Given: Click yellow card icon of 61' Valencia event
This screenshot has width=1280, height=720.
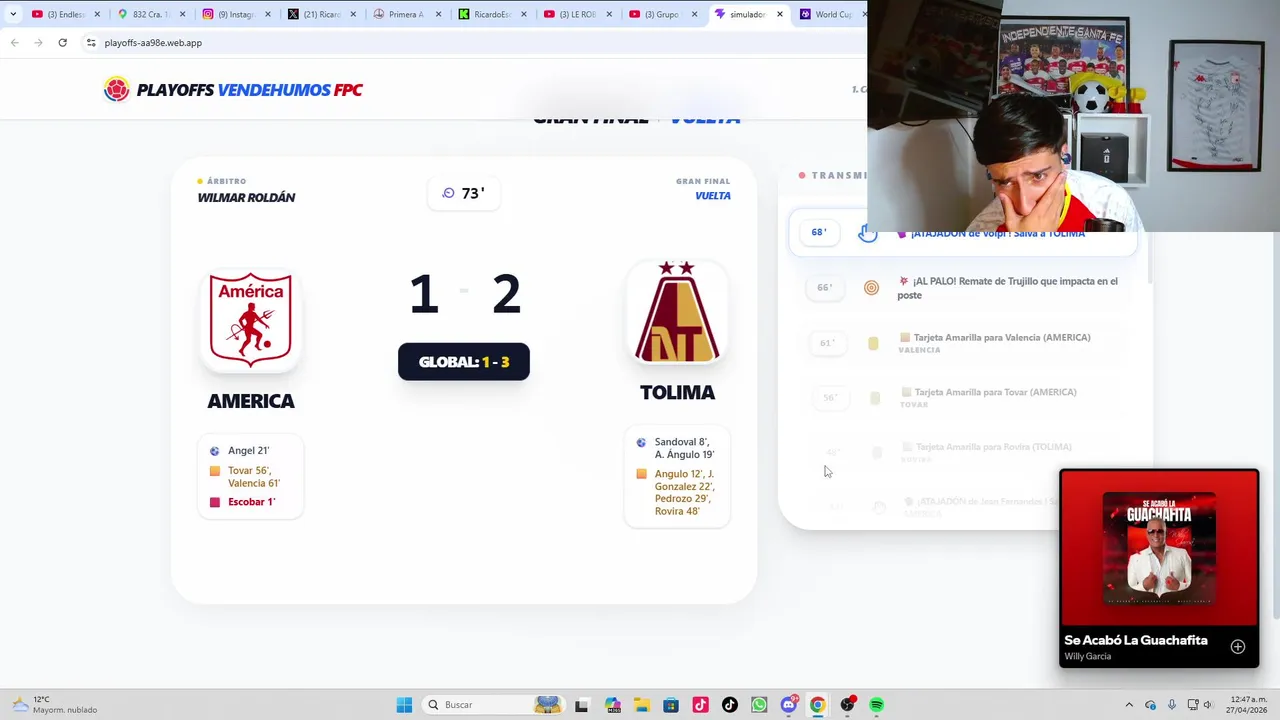Looking at the screenshot, I should point(873,343).
